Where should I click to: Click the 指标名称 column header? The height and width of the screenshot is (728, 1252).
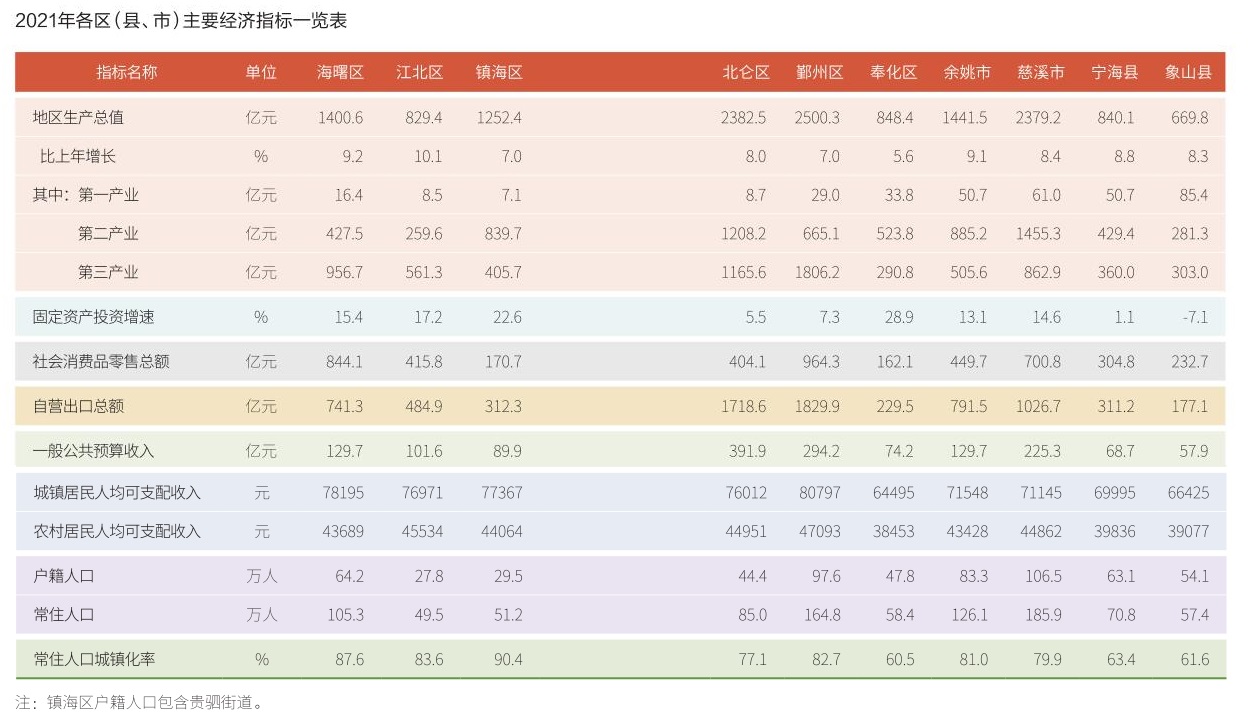pos(126,72)
